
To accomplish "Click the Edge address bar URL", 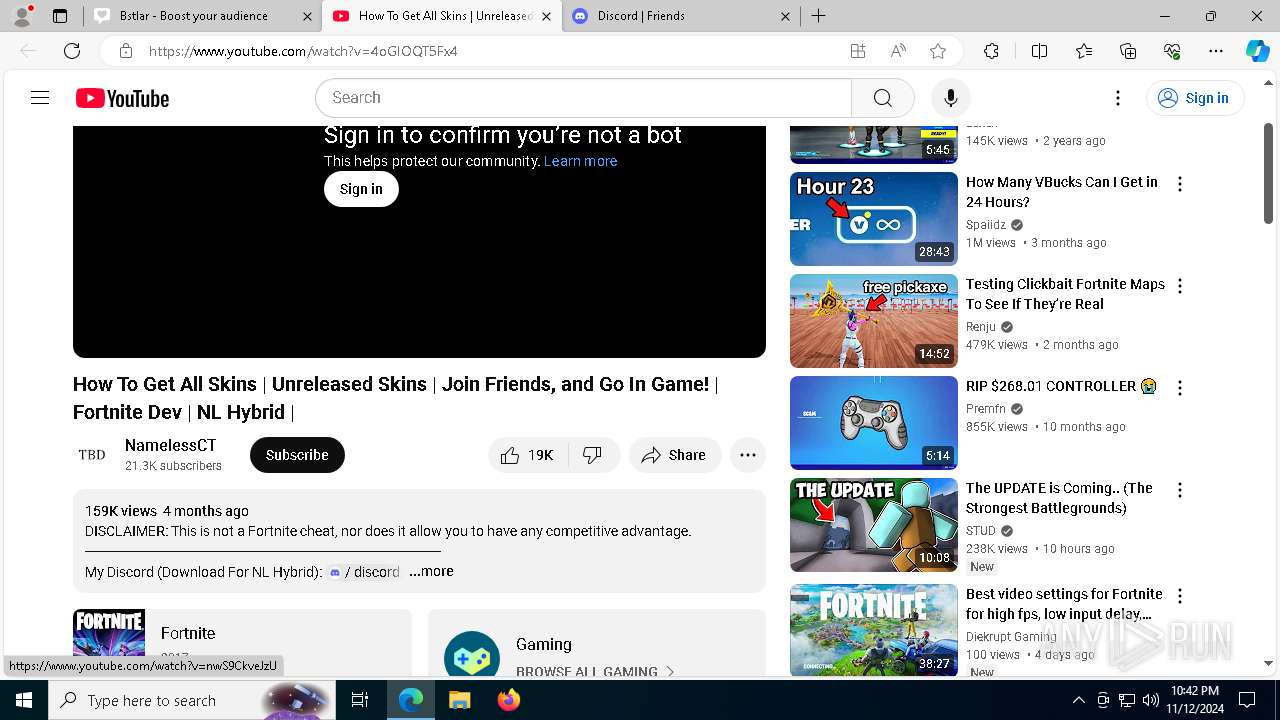I will 303,51.
